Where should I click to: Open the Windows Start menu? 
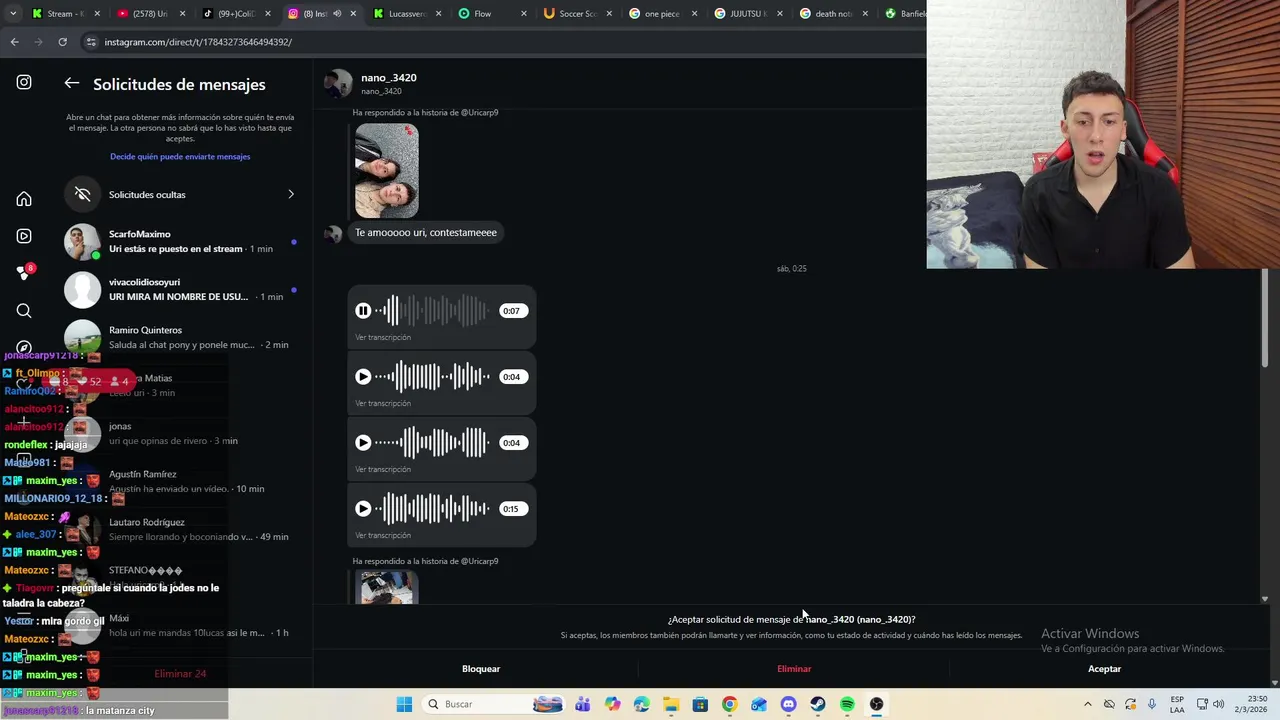404,704
